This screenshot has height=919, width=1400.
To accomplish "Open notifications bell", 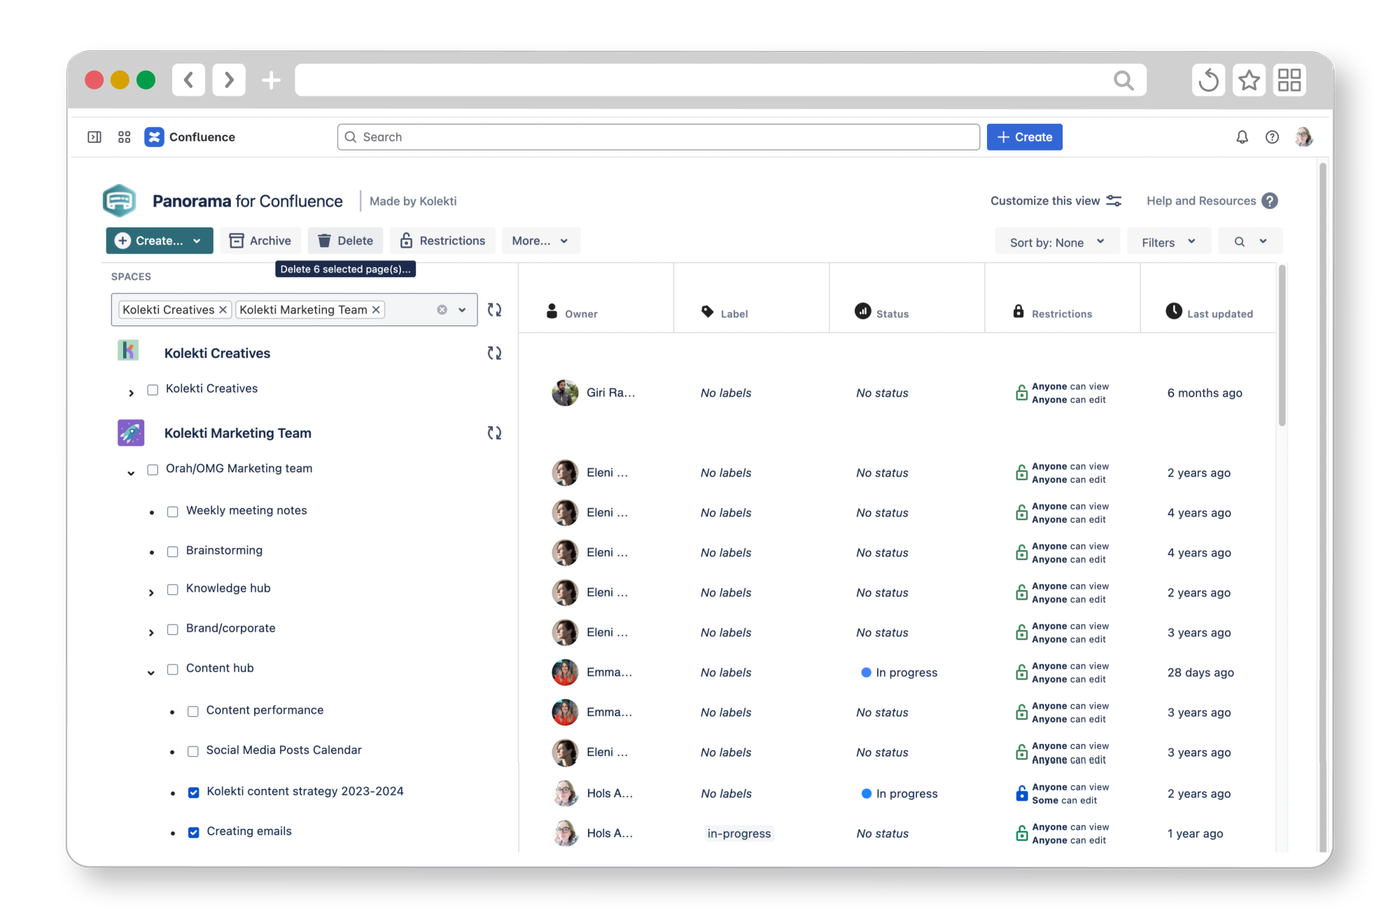I will [1242, 137].
